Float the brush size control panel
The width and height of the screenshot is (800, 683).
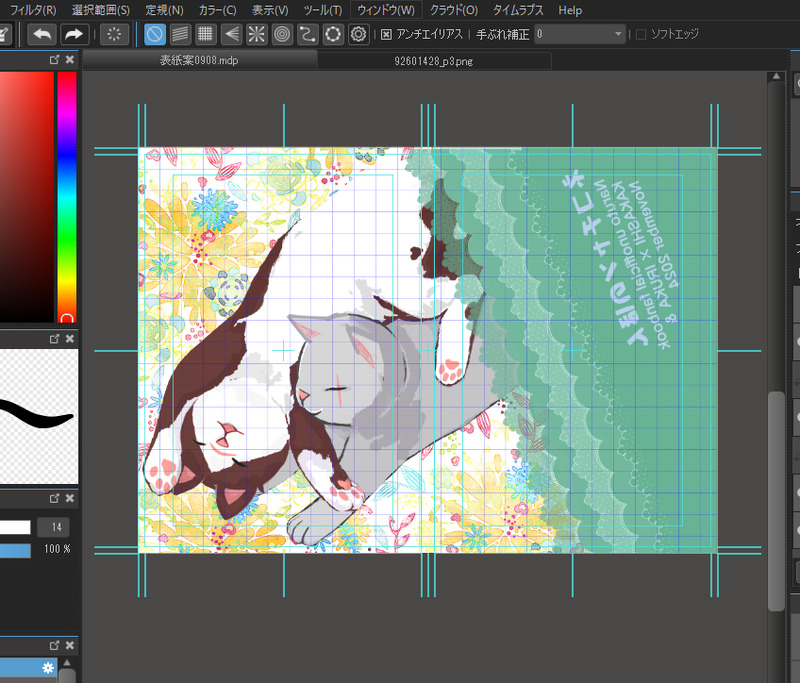[x=55, y=498]
